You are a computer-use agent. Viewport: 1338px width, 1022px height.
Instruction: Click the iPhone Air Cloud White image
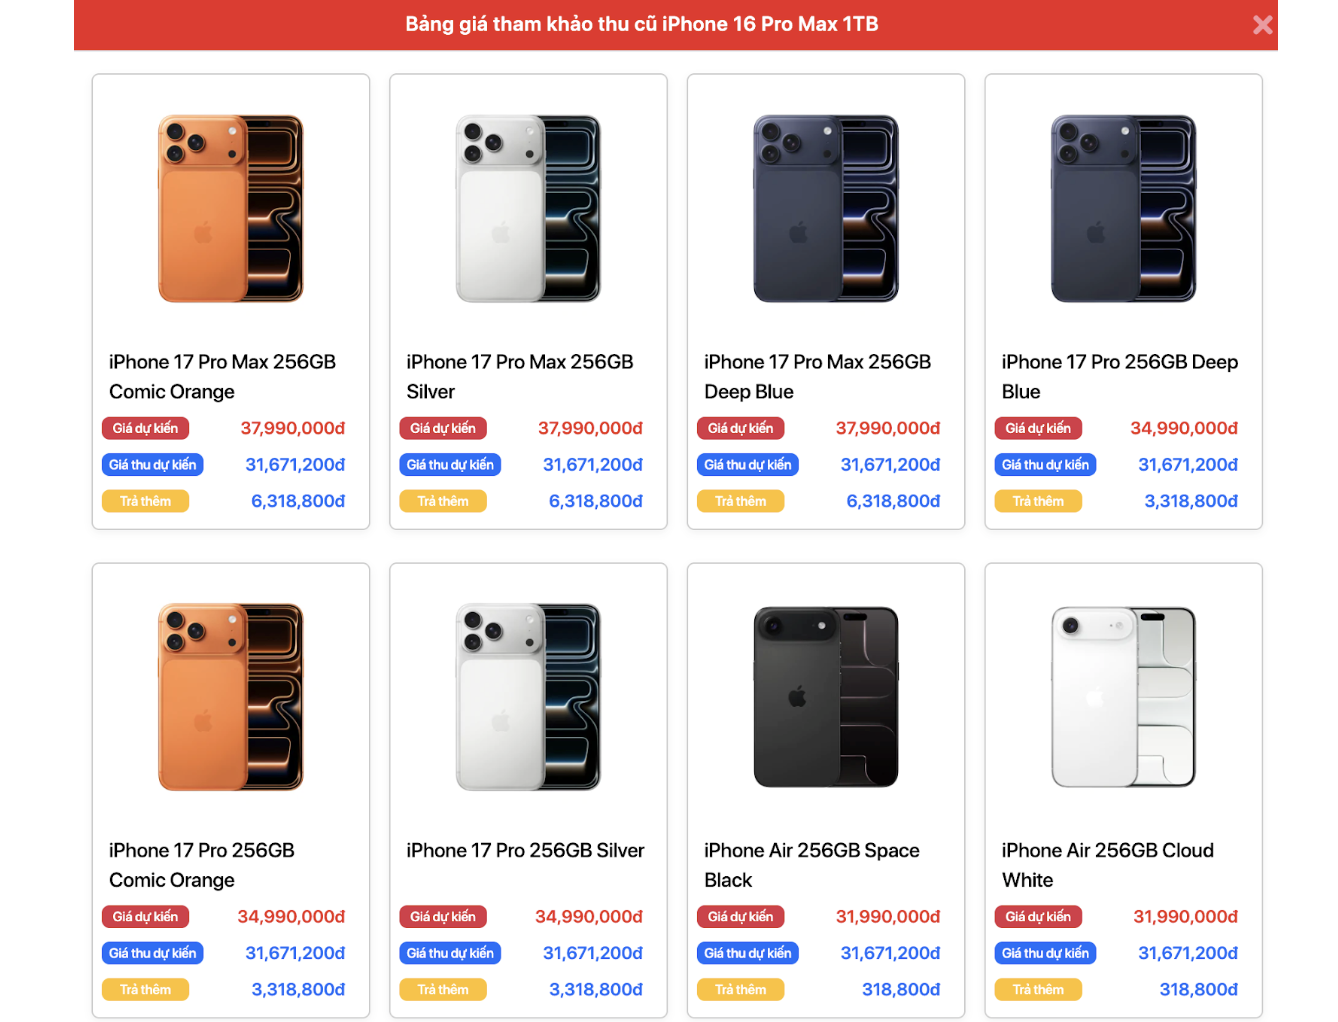pyautogui.click(x=1121, y=696)
